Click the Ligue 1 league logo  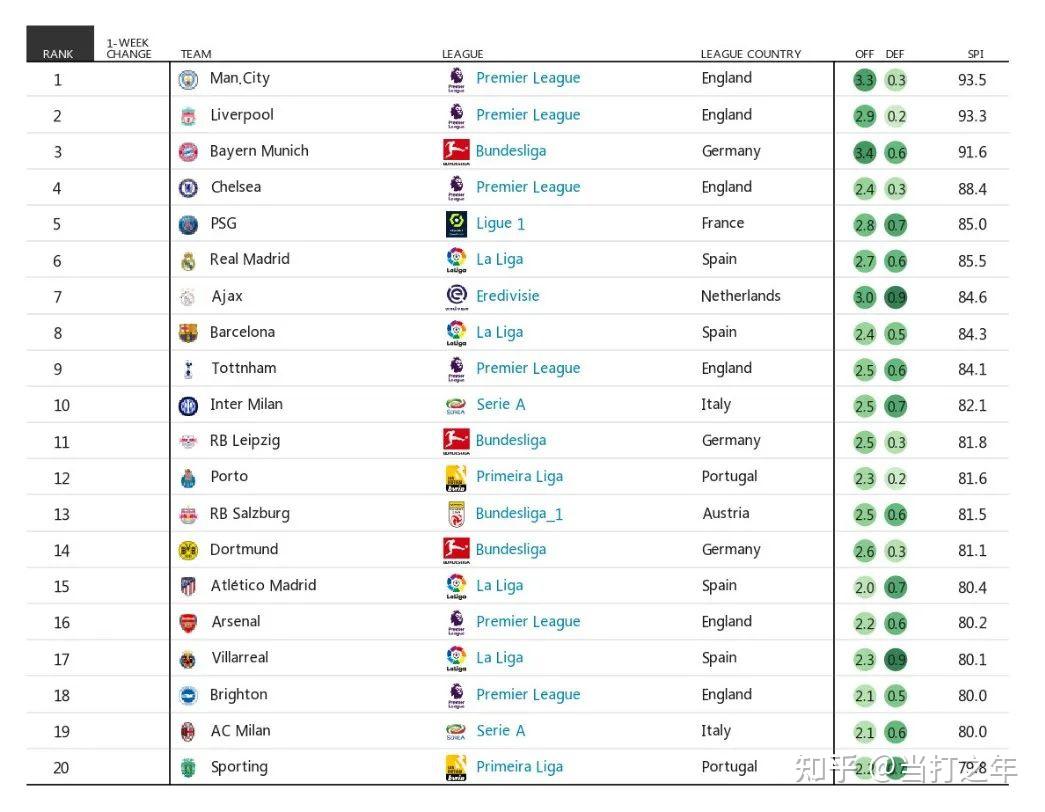pyautogui.click(x=456, y=224)
